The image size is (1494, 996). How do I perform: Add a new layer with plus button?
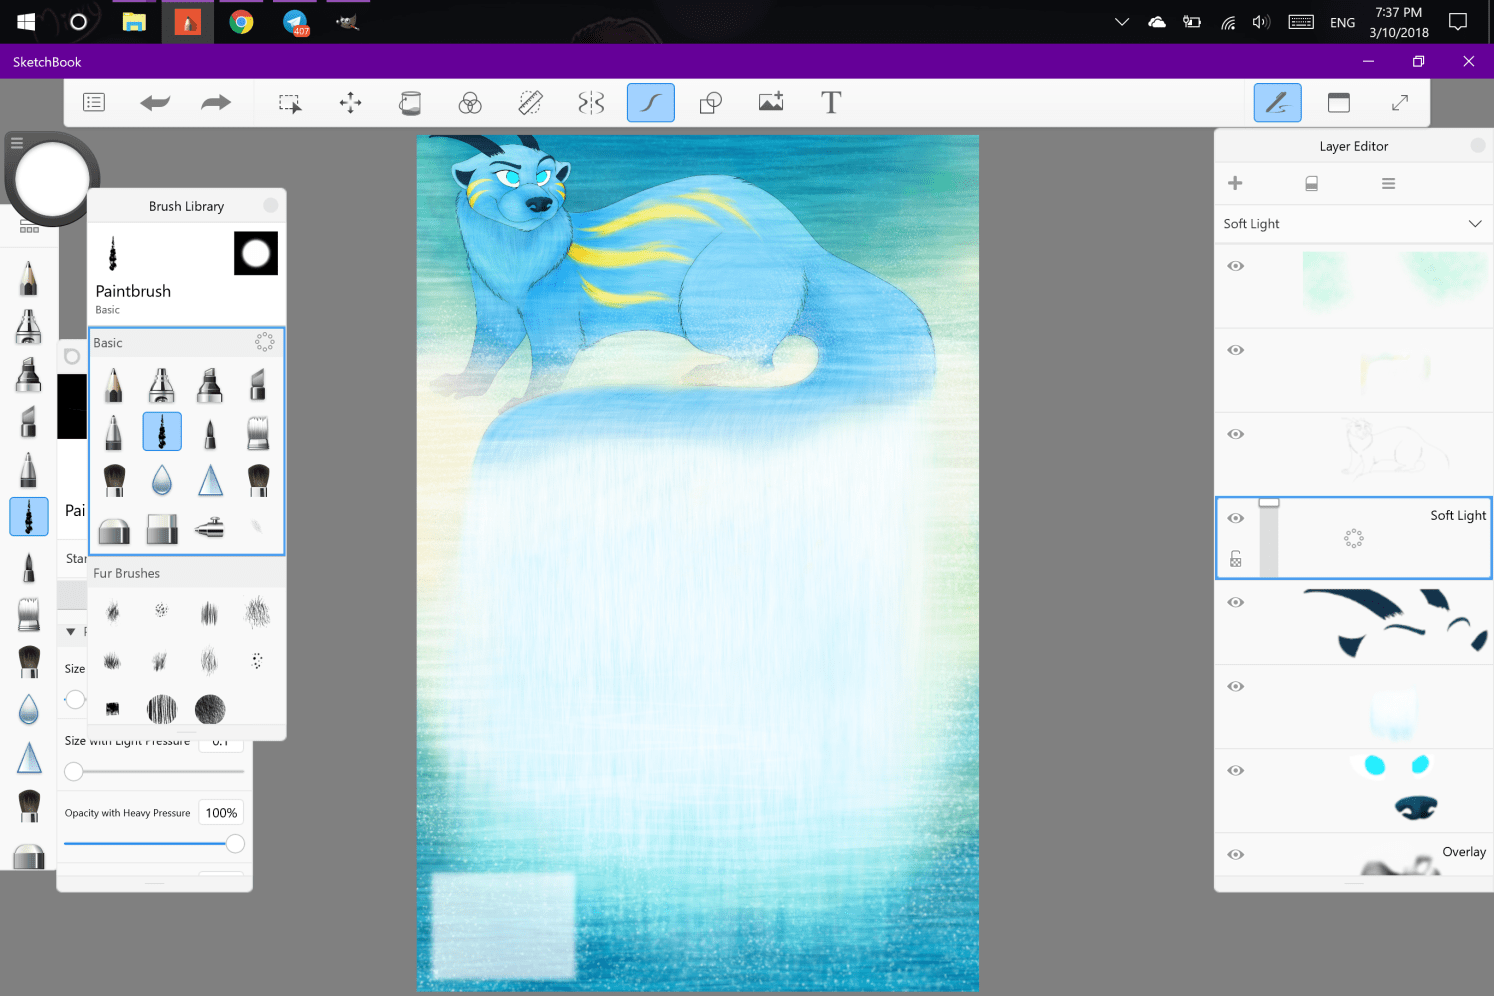tap(1236, 183)
